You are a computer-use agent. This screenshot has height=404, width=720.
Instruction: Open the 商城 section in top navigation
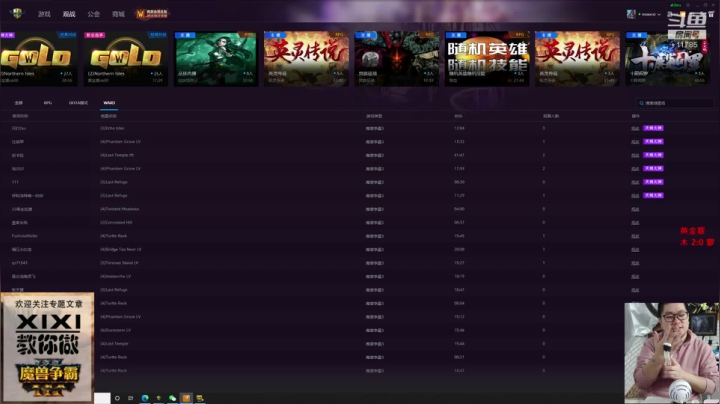pyautogui.click(x=118, y=14)
